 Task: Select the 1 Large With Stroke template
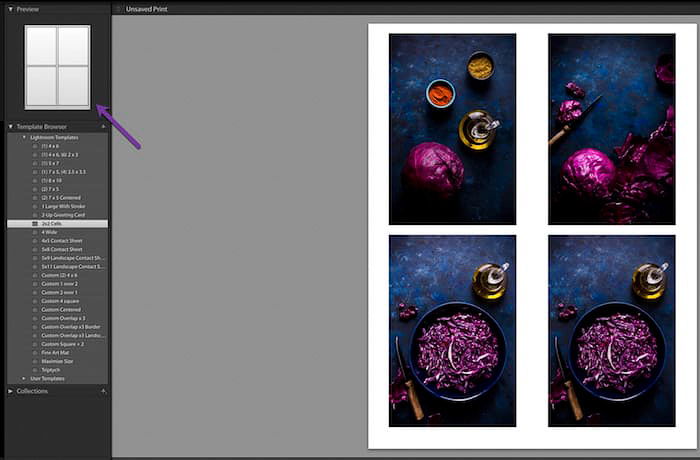[x=66, y=205]
